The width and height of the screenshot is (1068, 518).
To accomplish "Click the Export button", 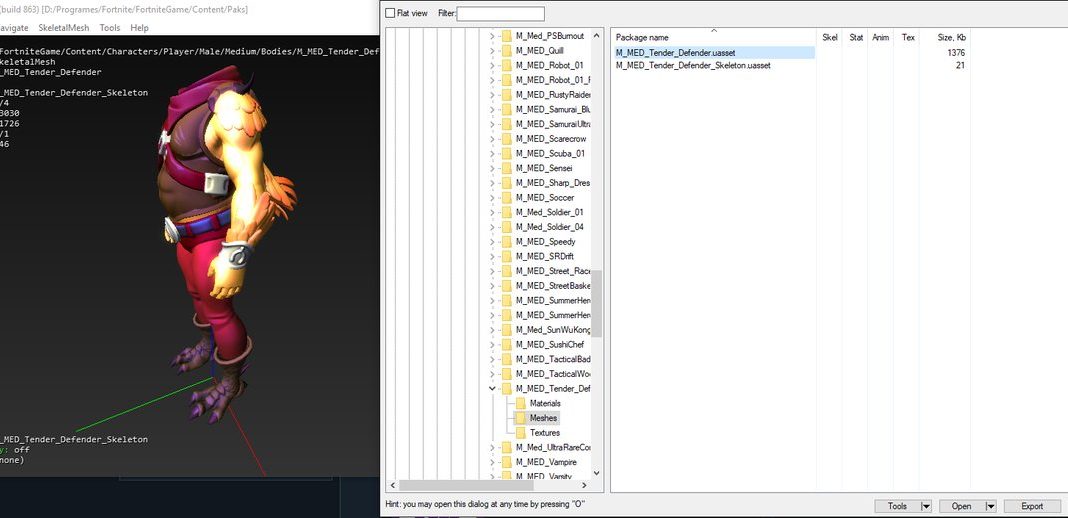I will pos(1032,506).
